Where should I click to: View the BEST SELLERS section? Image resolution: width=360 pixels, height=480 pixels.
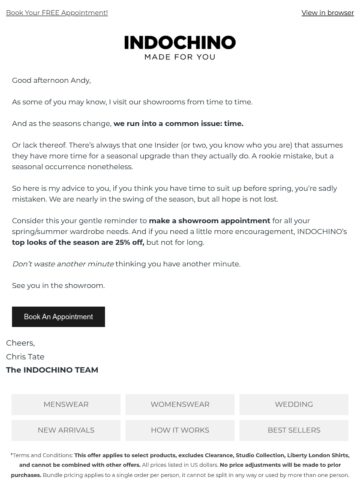click(294, 430)
